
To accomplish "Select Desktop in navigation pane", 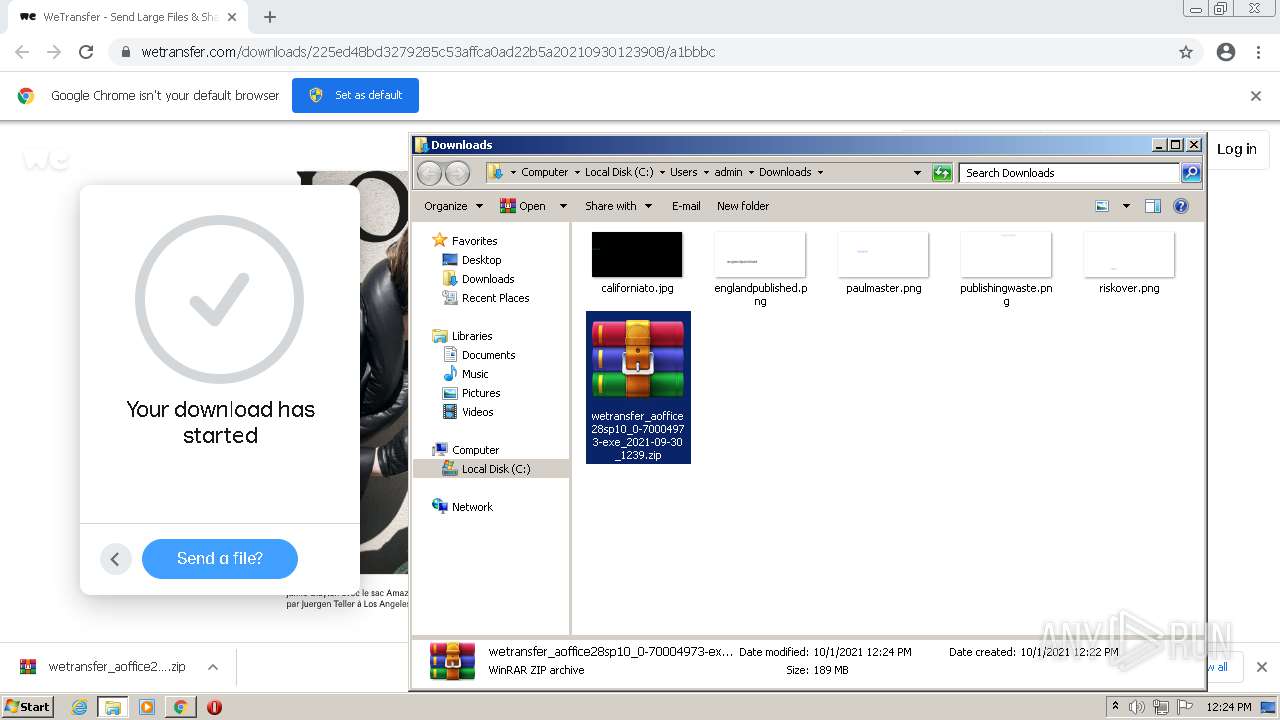I will click(x=481, y=260).
